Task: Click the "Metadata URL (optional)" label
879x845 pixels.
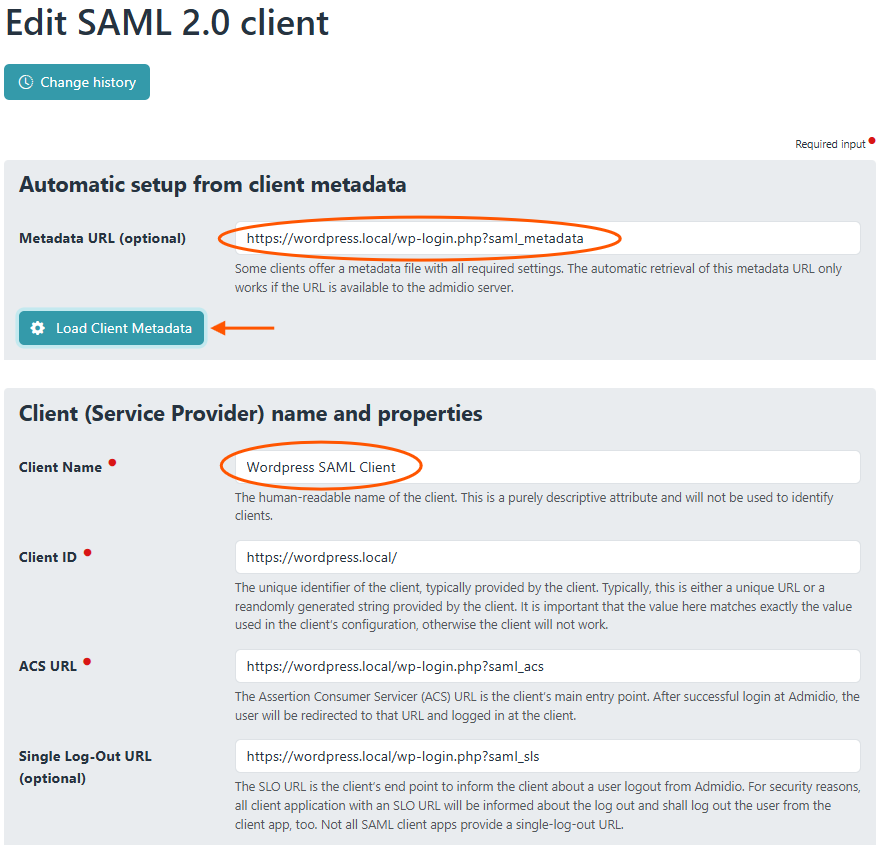Action: click(x=102, y=238)
